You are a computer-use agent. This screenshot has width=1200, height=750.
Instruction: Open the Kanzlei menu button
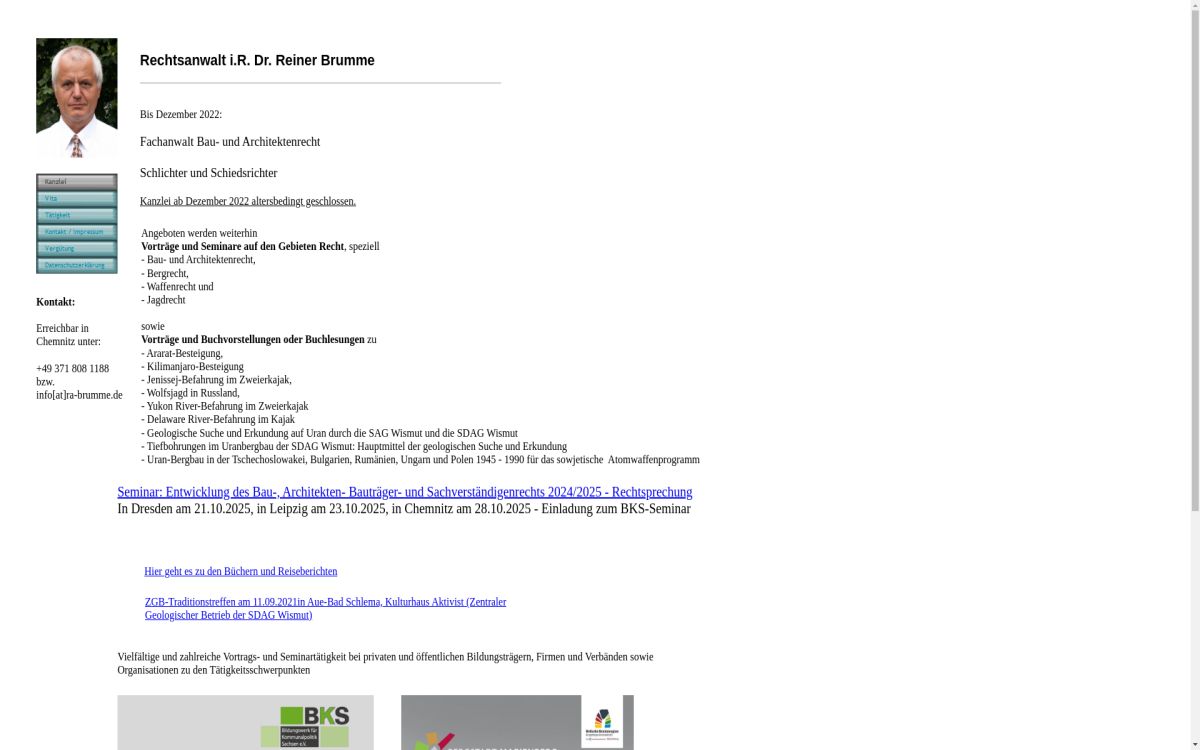76,182
